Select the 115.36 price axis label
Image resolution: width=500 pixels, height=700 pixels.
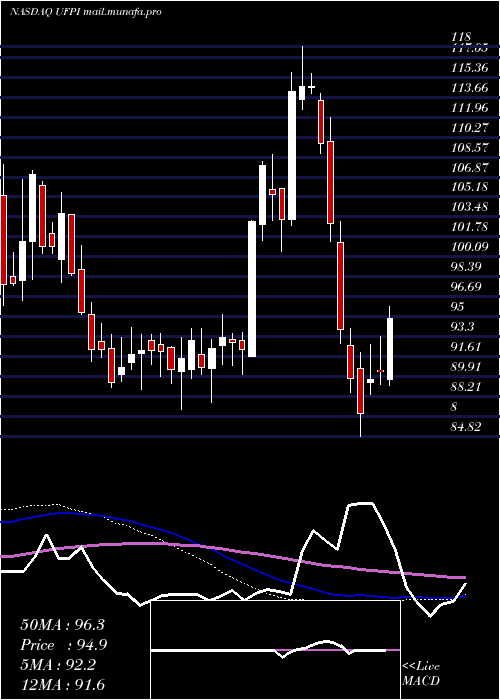click(470, 68)
